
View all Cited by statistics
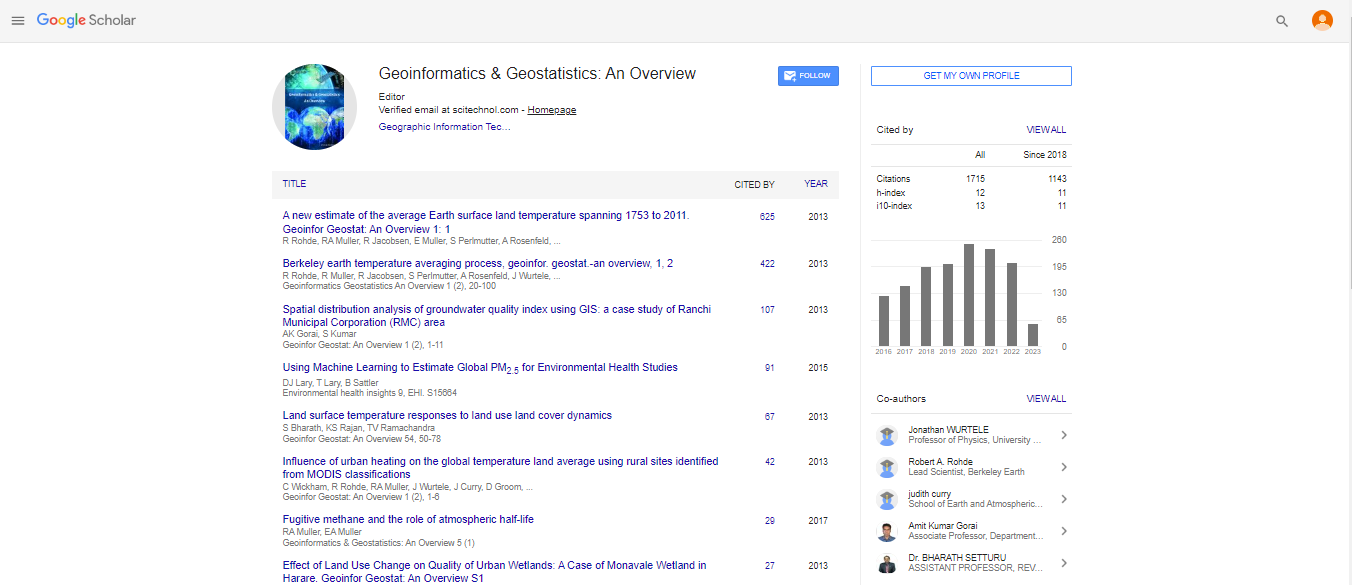point(1046,130)
